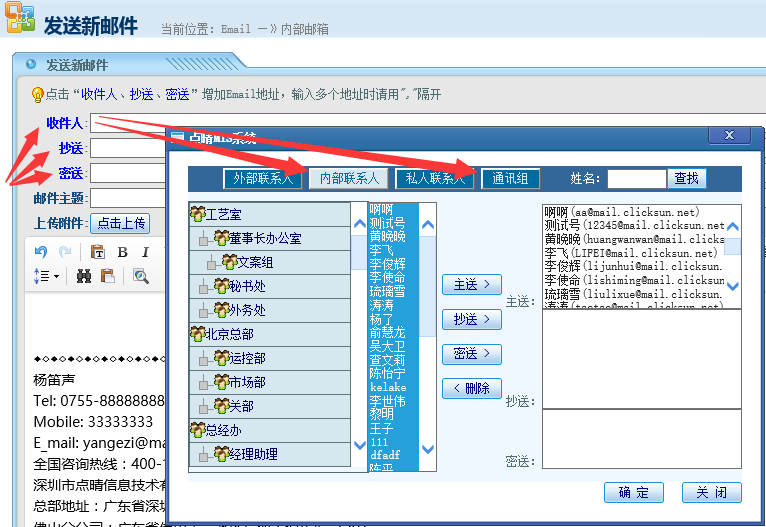Select contact 李世伟 in the list
This screenshot has width=766, height=527.
coord(388,400)
